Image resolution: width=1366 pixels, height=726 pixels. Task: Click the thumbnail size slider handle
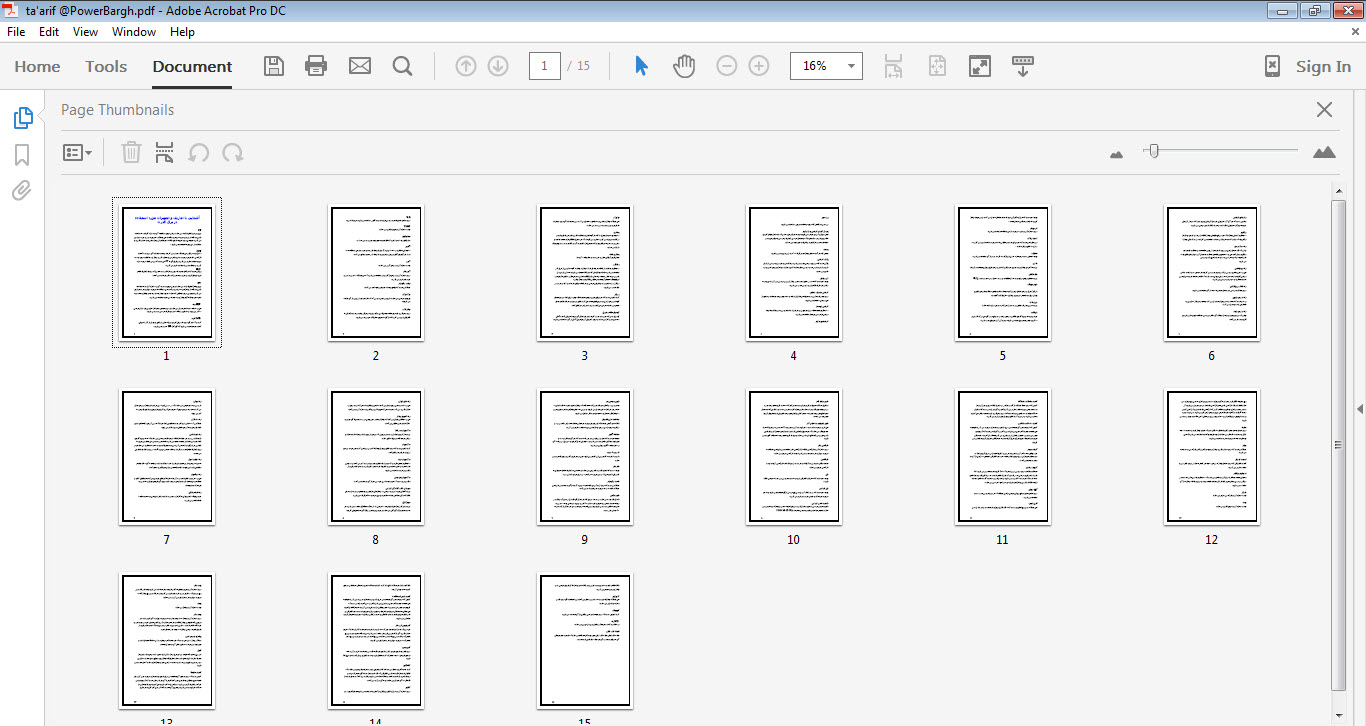pyautogui.click(x=1154, y=151)
